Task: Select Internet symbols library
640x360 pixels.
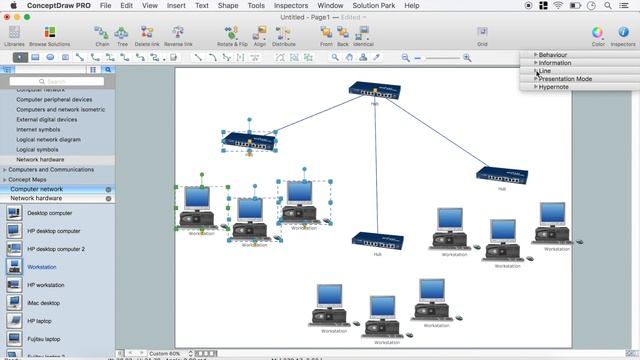Action: (38, 129)
